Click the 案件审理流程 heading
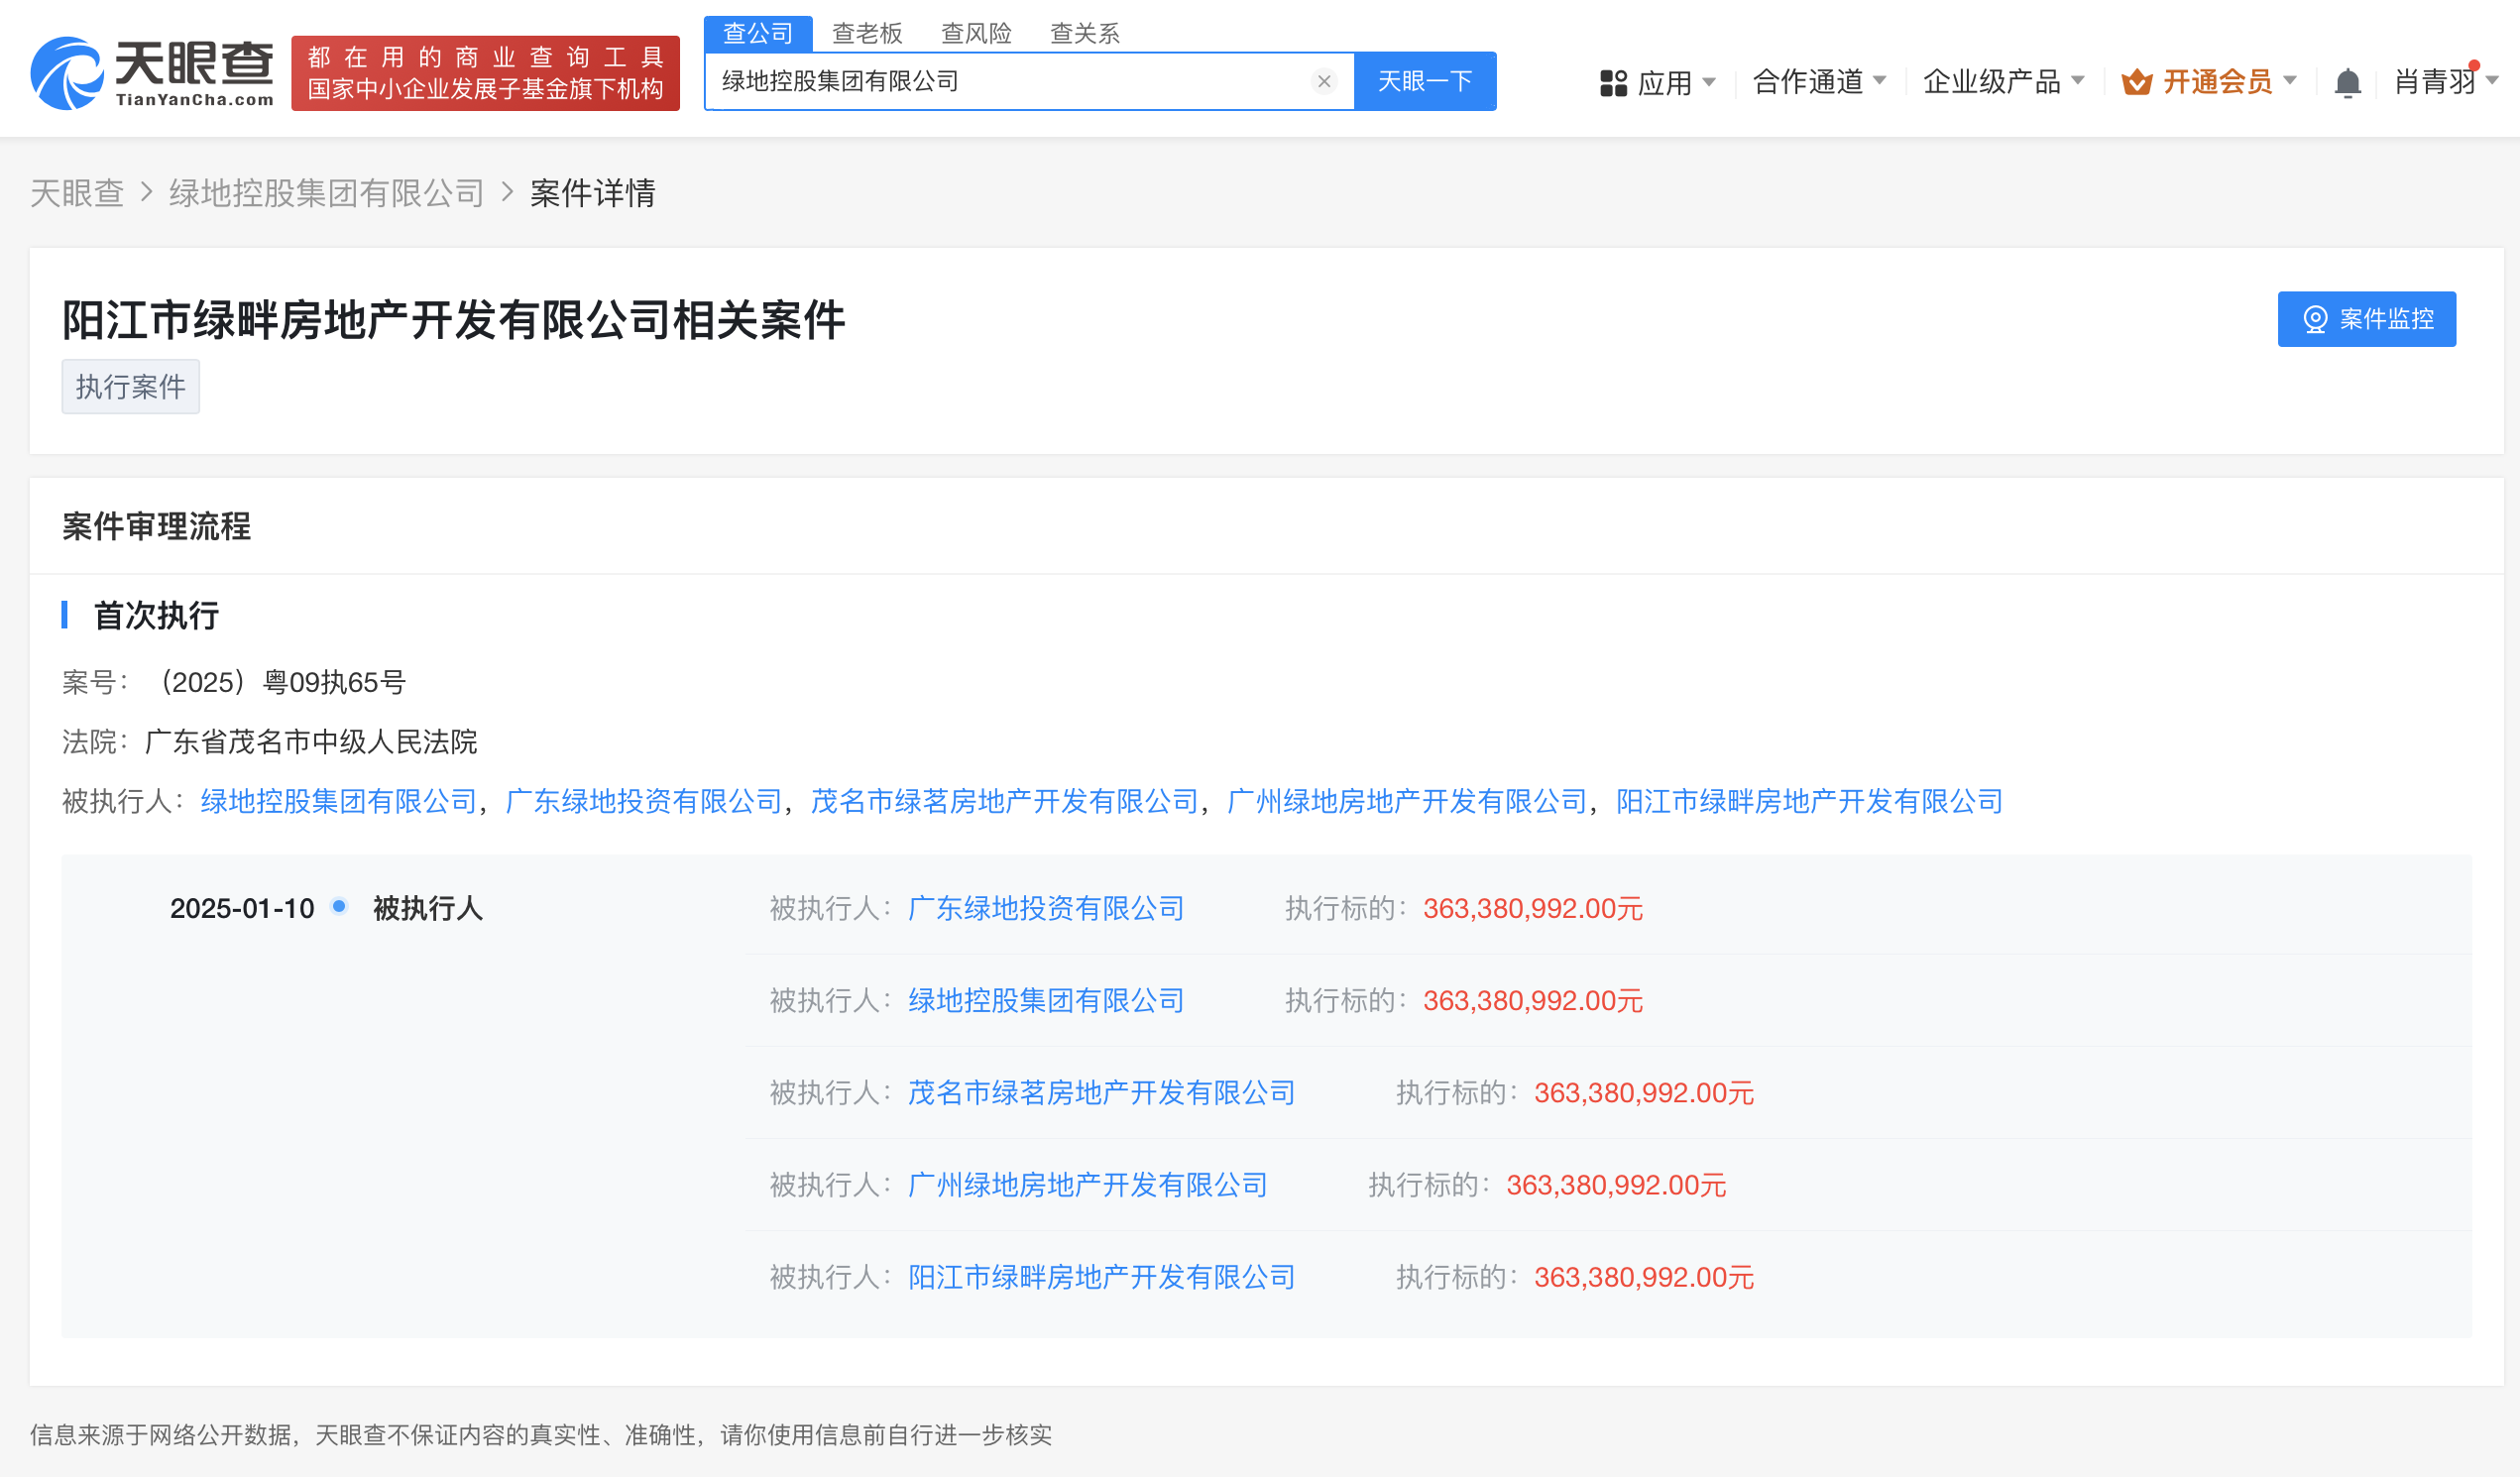 coord(156,526)
